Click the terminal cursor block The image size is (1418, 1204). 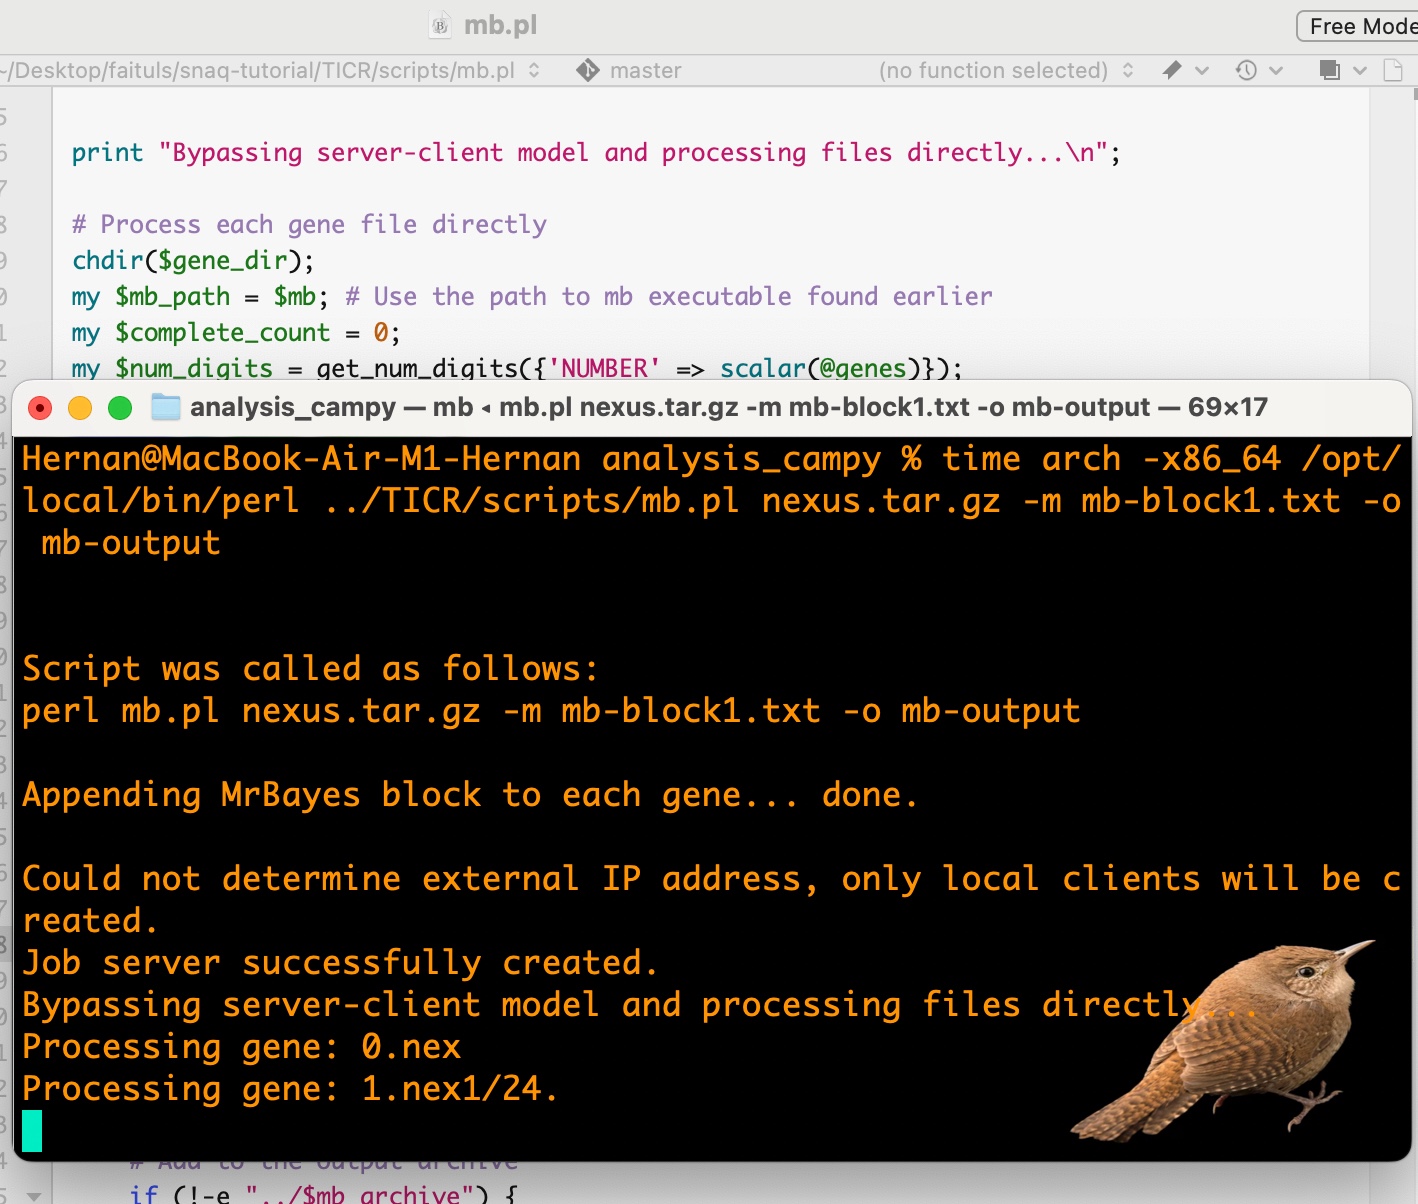32,1131
